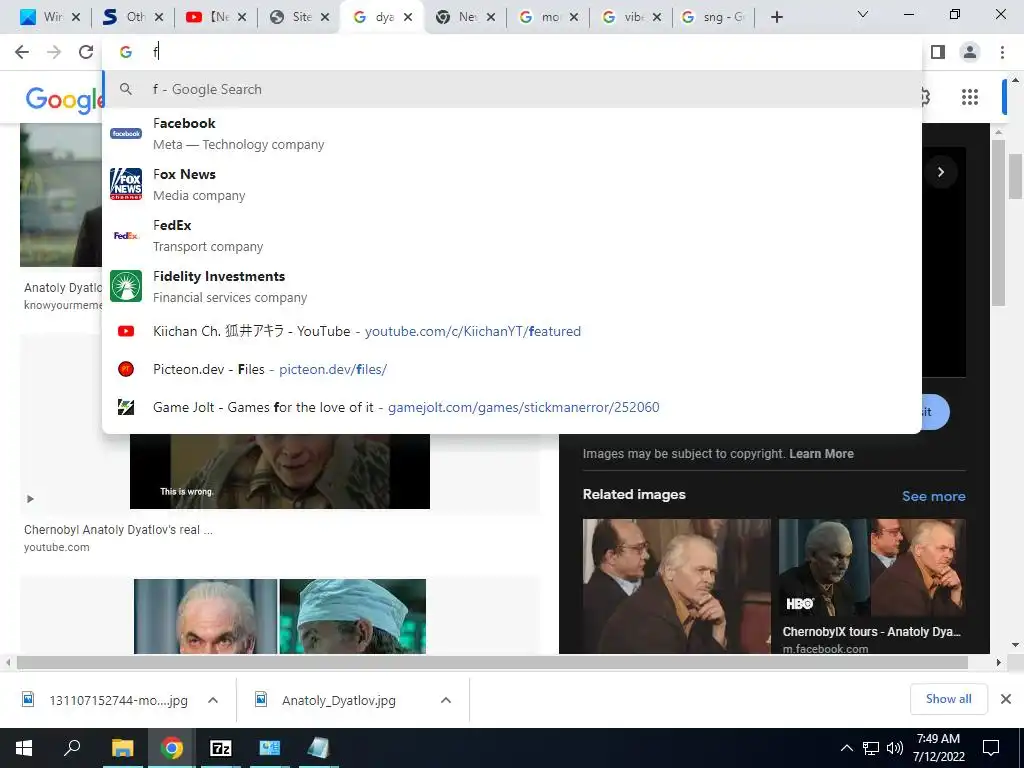Open the side panel icon
1024x768 pixels.
pyautogui.click(x=938, y=52)
